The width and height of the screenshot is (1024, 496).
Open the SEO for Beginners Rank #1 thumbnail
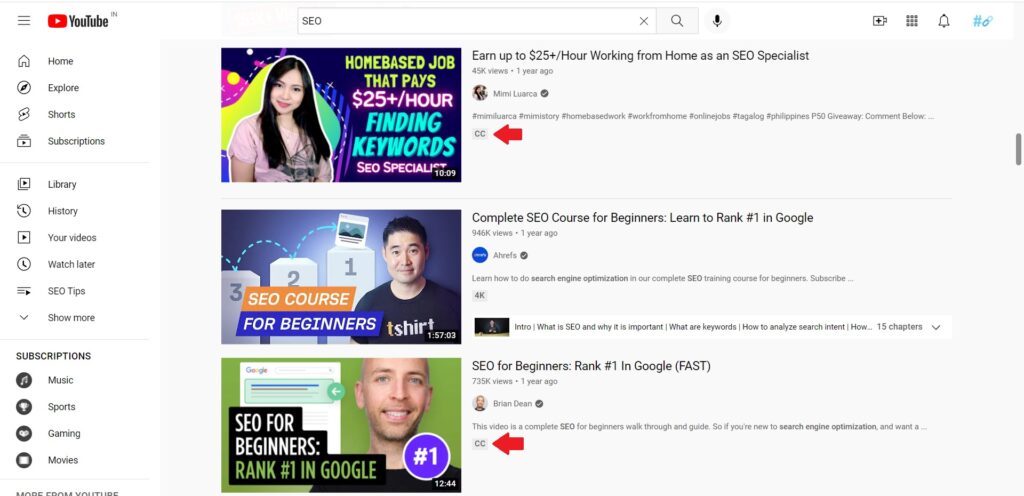pos(341,425)
